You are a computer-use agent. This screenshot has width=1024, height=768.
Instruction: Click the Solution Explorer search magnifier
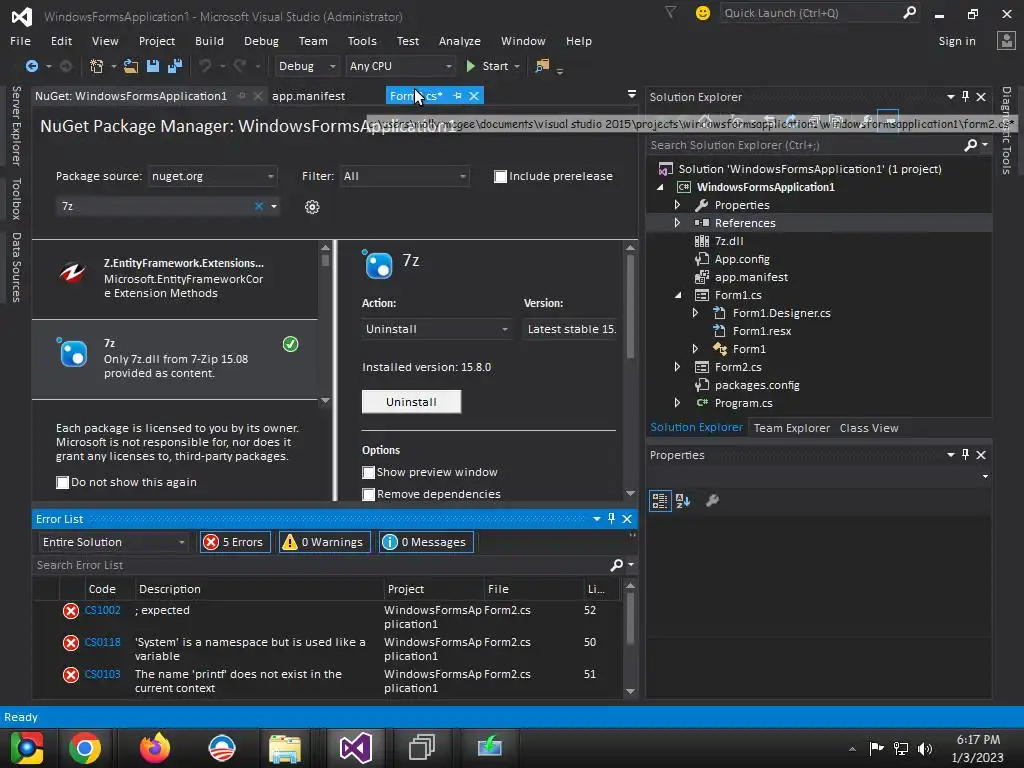coord(970,145)
